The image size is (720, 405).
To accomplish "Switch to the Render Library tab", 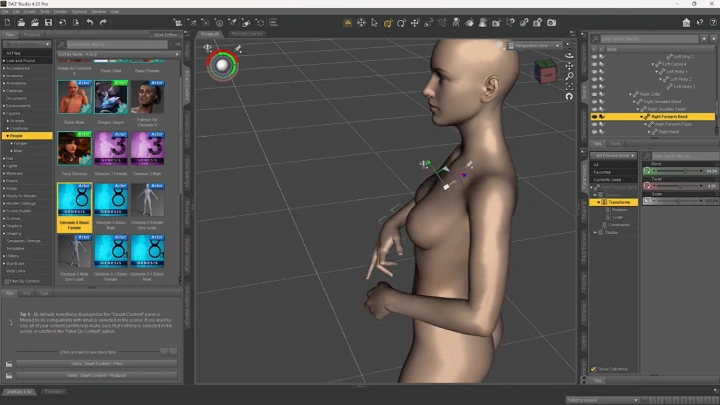I will [x=247, y=34].
